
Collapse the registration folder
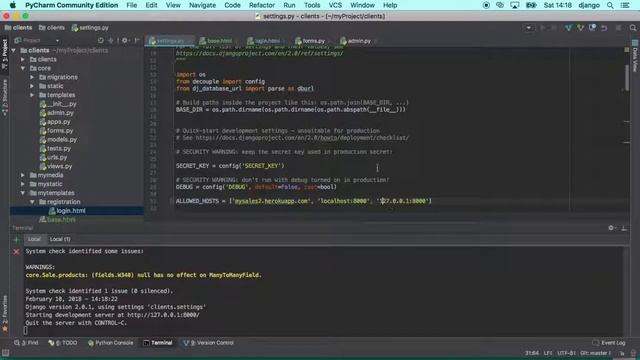pos(32,202)
